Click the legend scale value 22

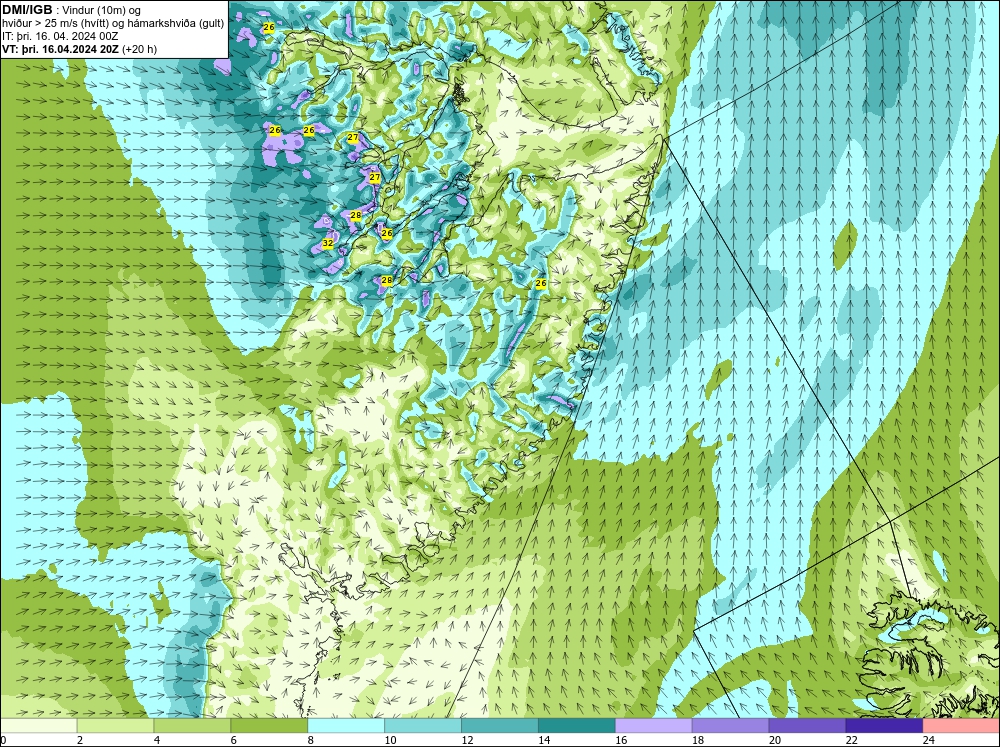(851, 740)
